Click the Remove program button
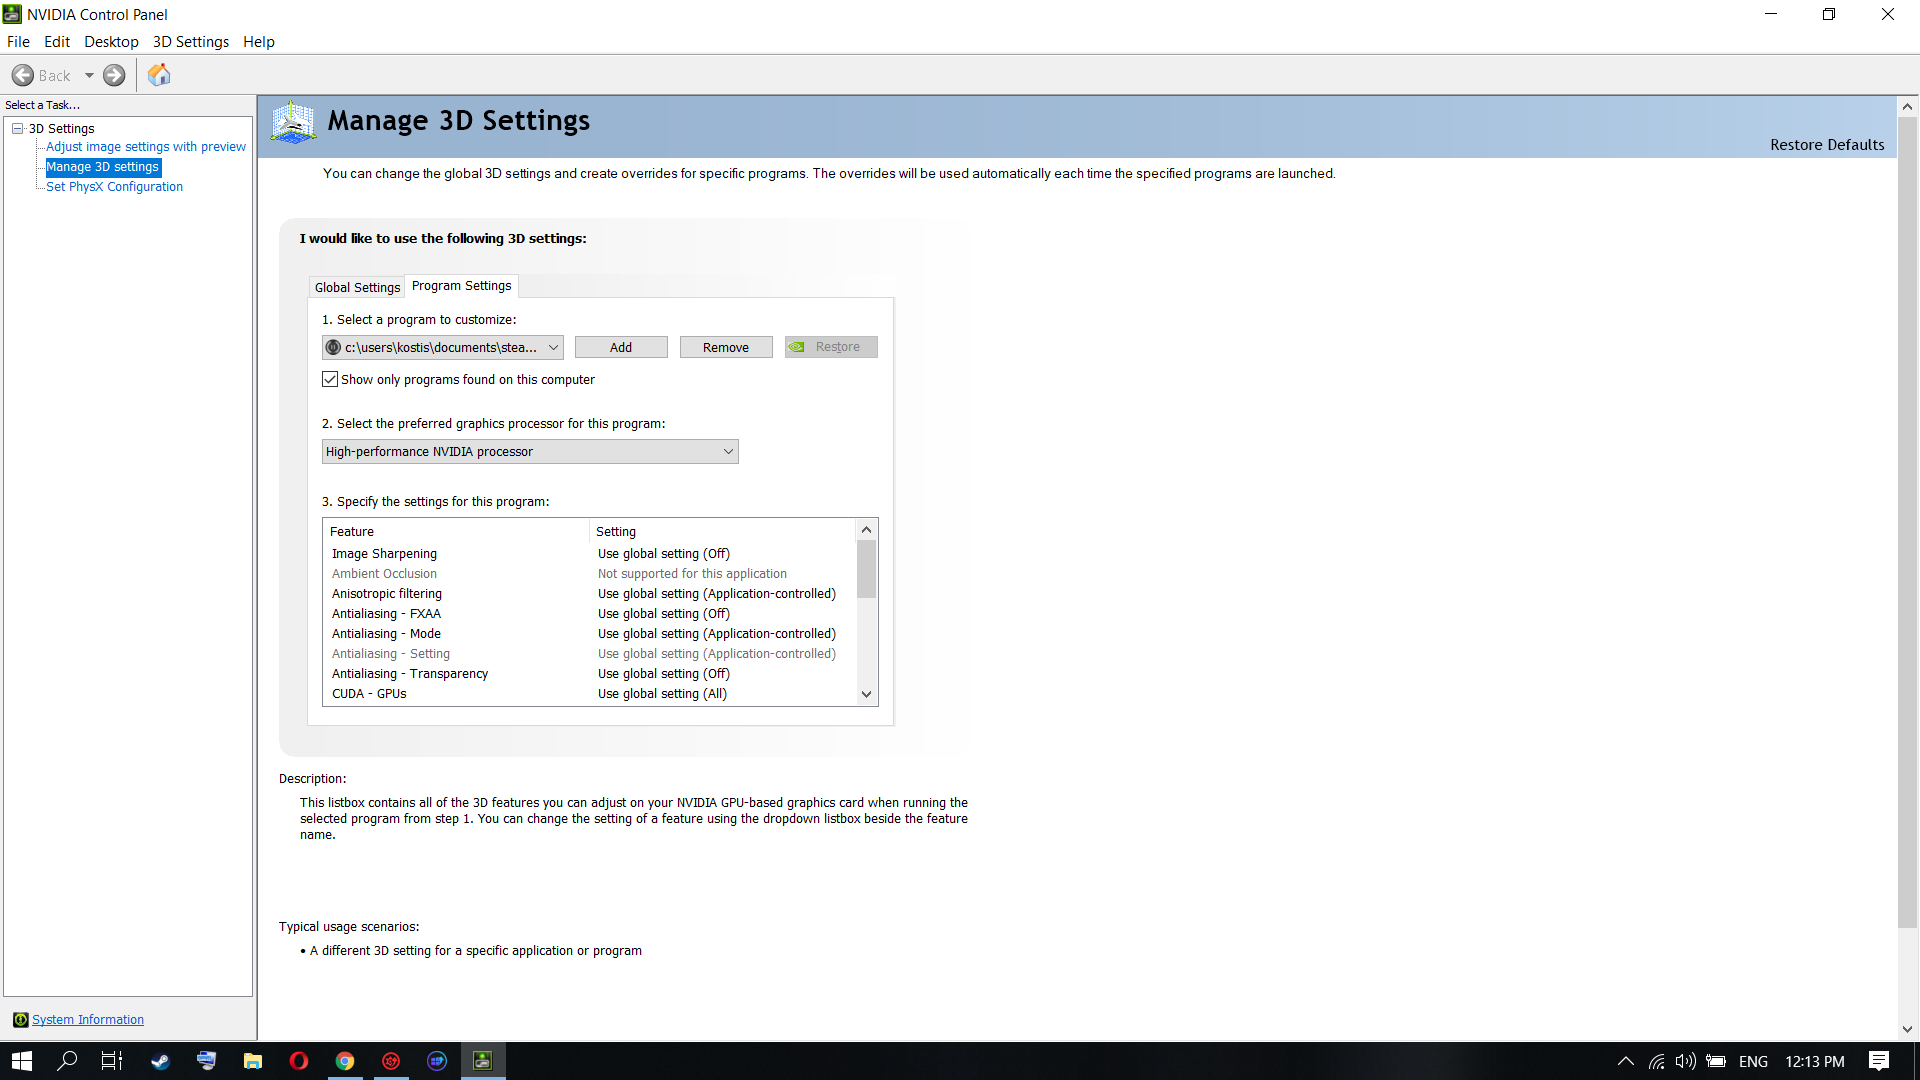The image size is (1920, 1080). [x=726, y=347]
